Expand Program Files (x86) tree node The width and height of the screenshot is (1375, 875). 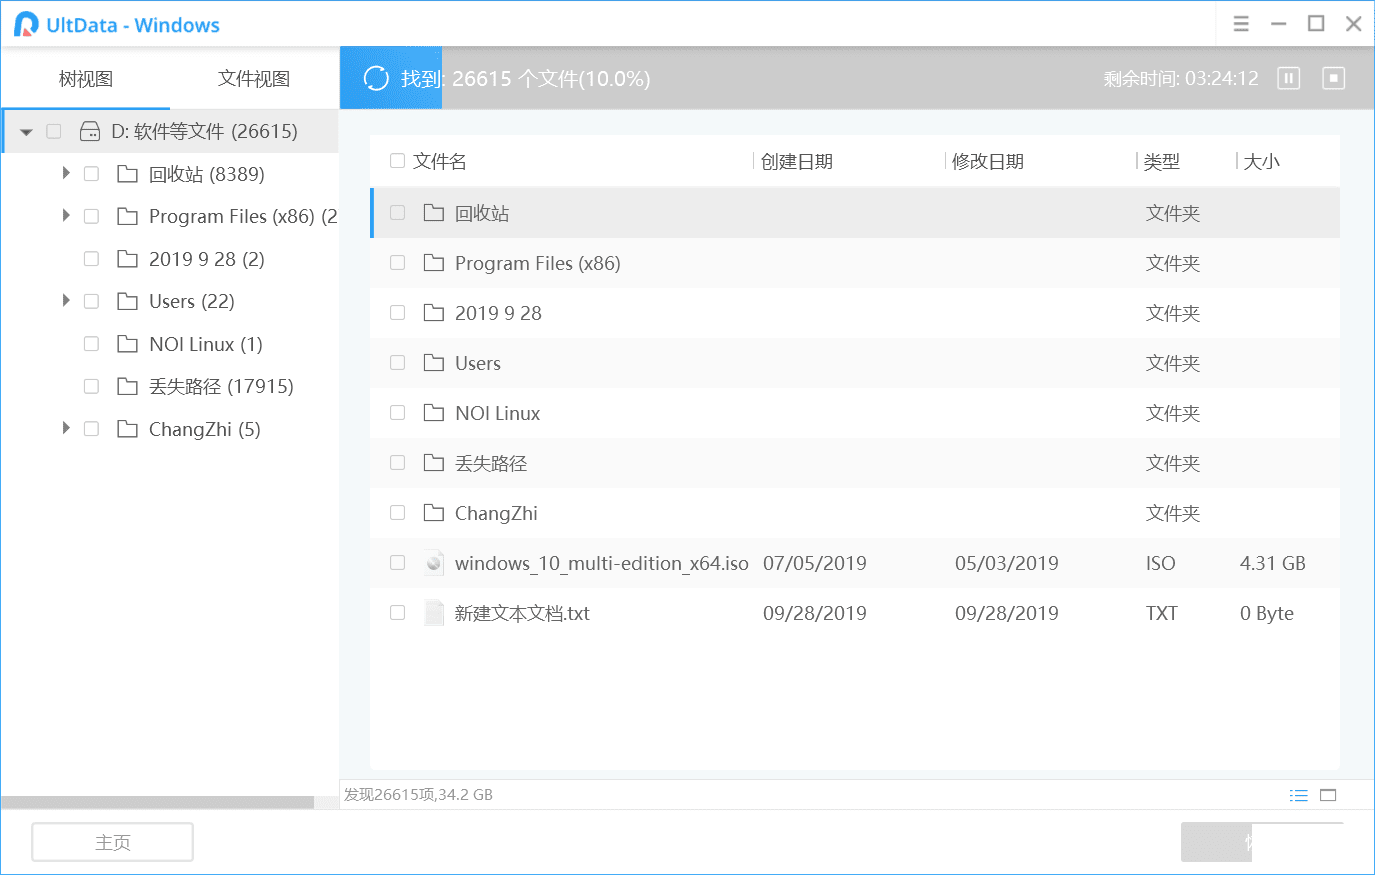(x=66, y=216)
